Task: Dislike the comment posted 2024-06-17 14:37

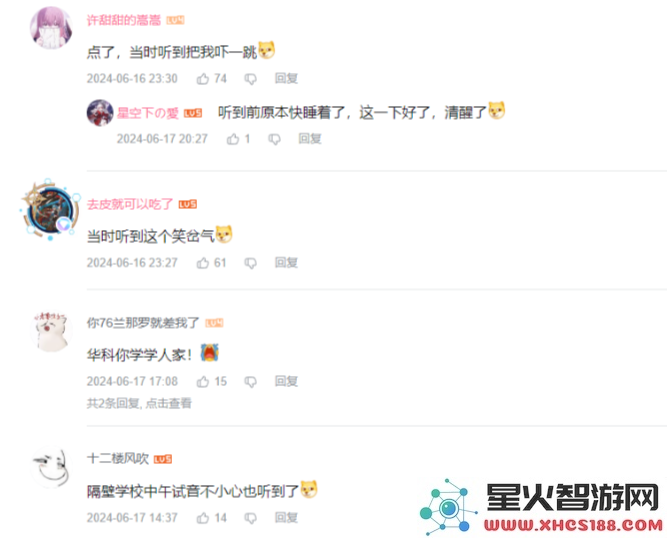Action: [251, 518]
